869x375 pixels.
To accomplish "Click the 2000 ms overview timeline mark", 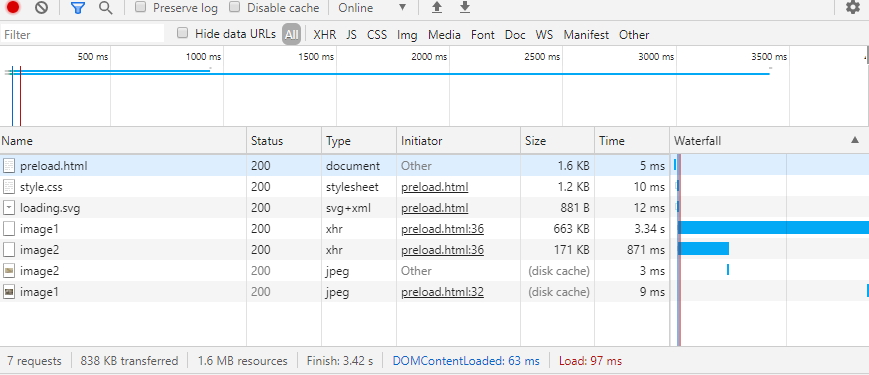I will click(x=429, y=56).
